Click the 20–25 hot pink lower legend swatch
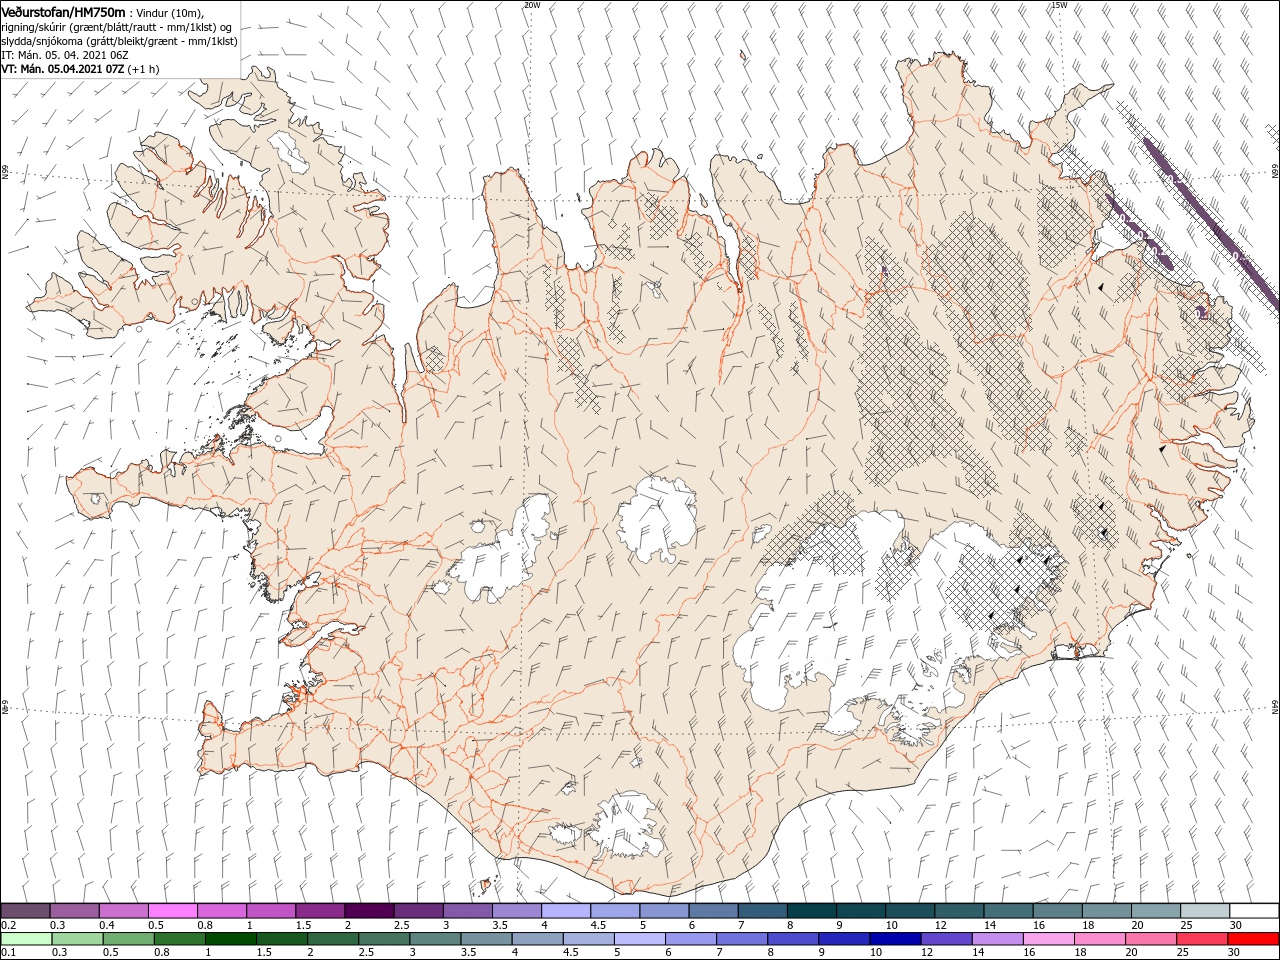Screen dimensions: 1280x960 tap(1152, 938)
